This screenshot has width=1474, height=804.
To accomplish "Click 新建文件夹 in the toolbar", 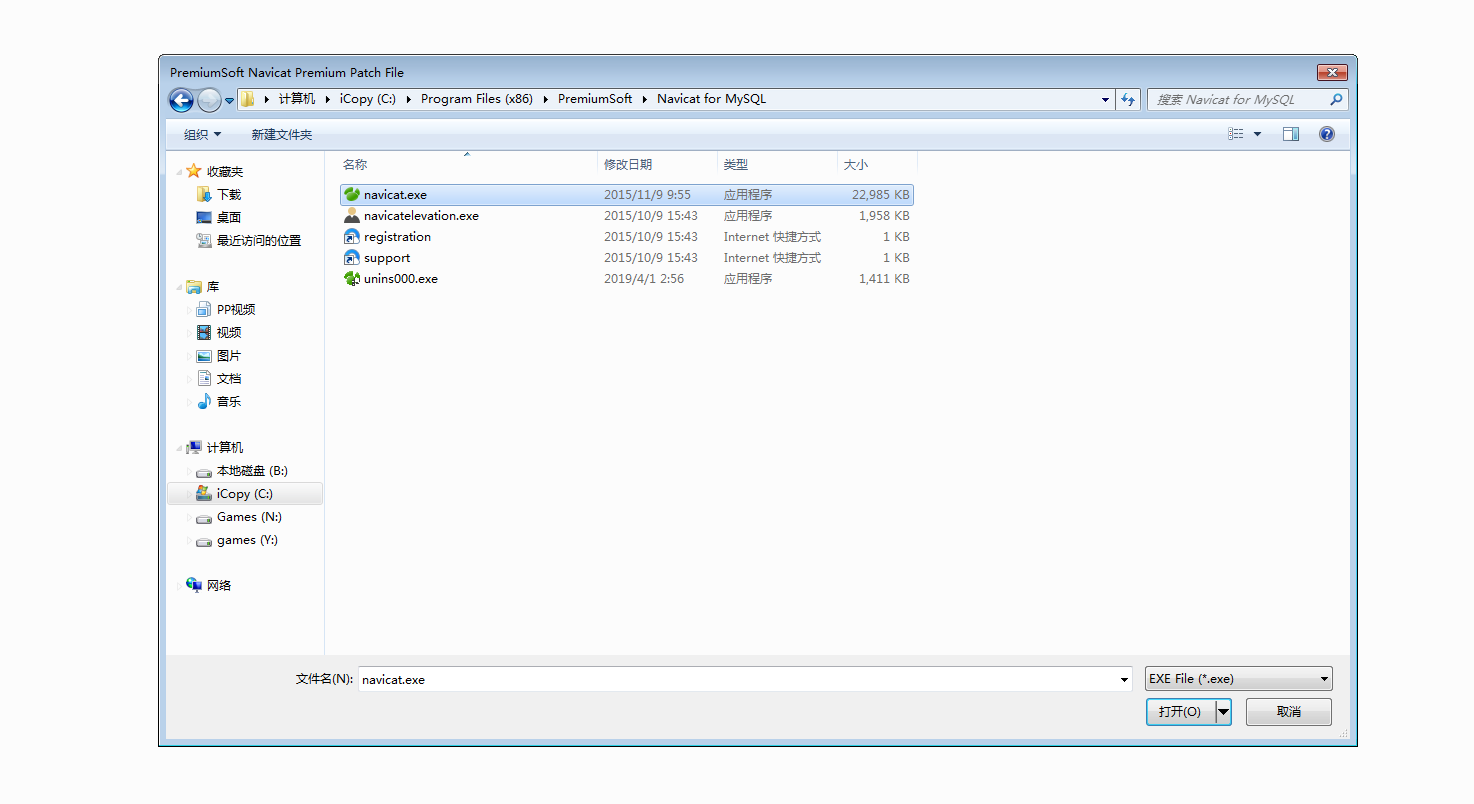I will click(281, 134).
